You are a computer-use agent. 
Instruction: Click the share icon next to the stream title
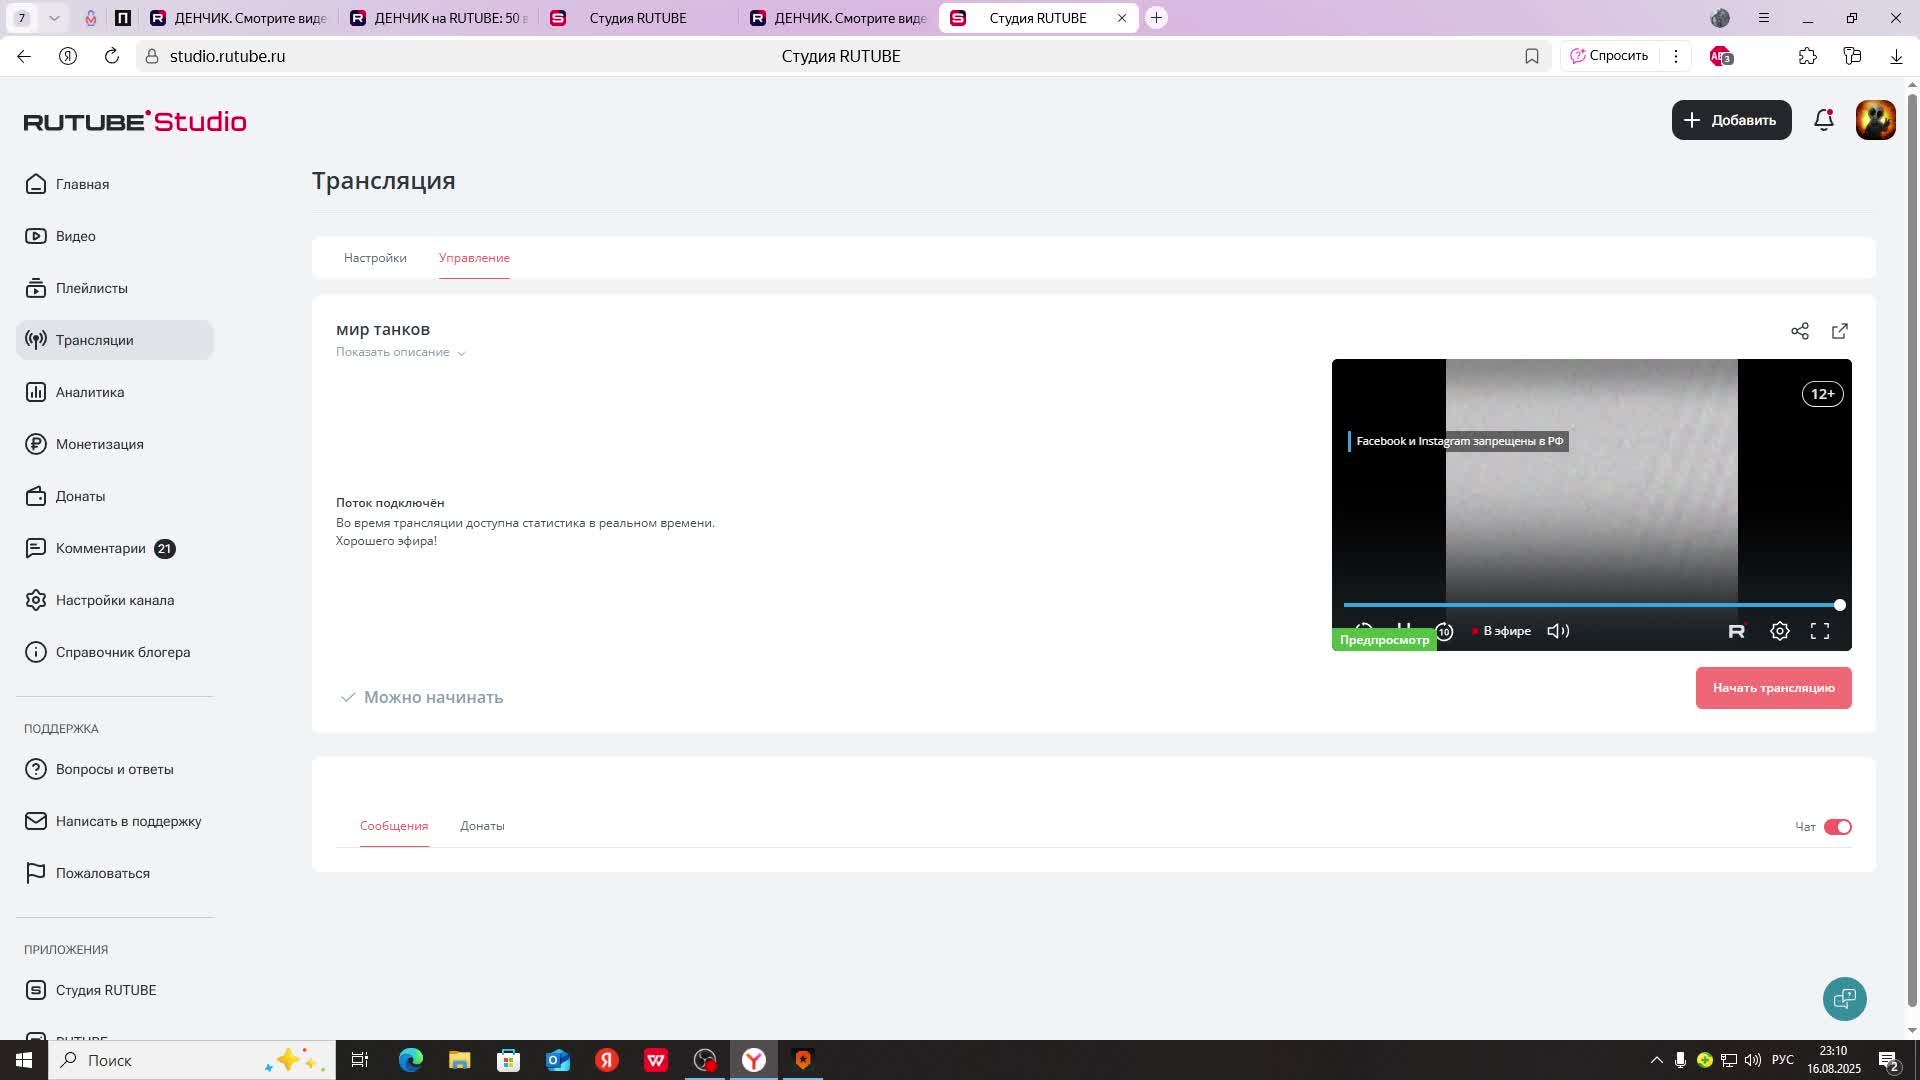1800,331
